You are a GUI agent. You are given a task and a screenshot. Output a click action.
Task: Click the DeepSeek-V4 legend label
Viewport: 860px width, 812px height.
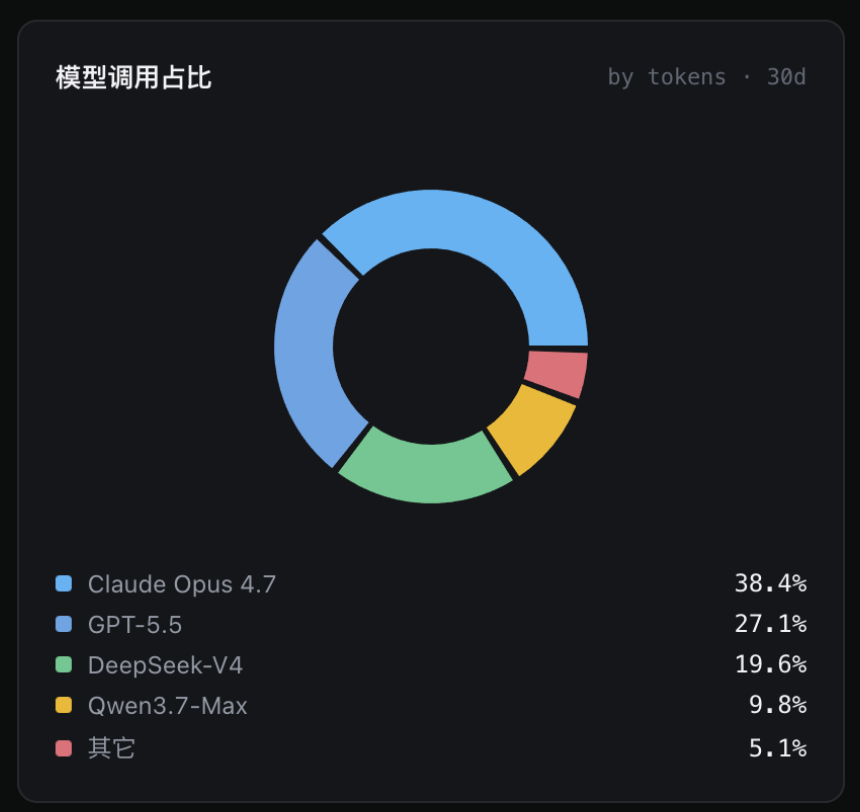165,666
